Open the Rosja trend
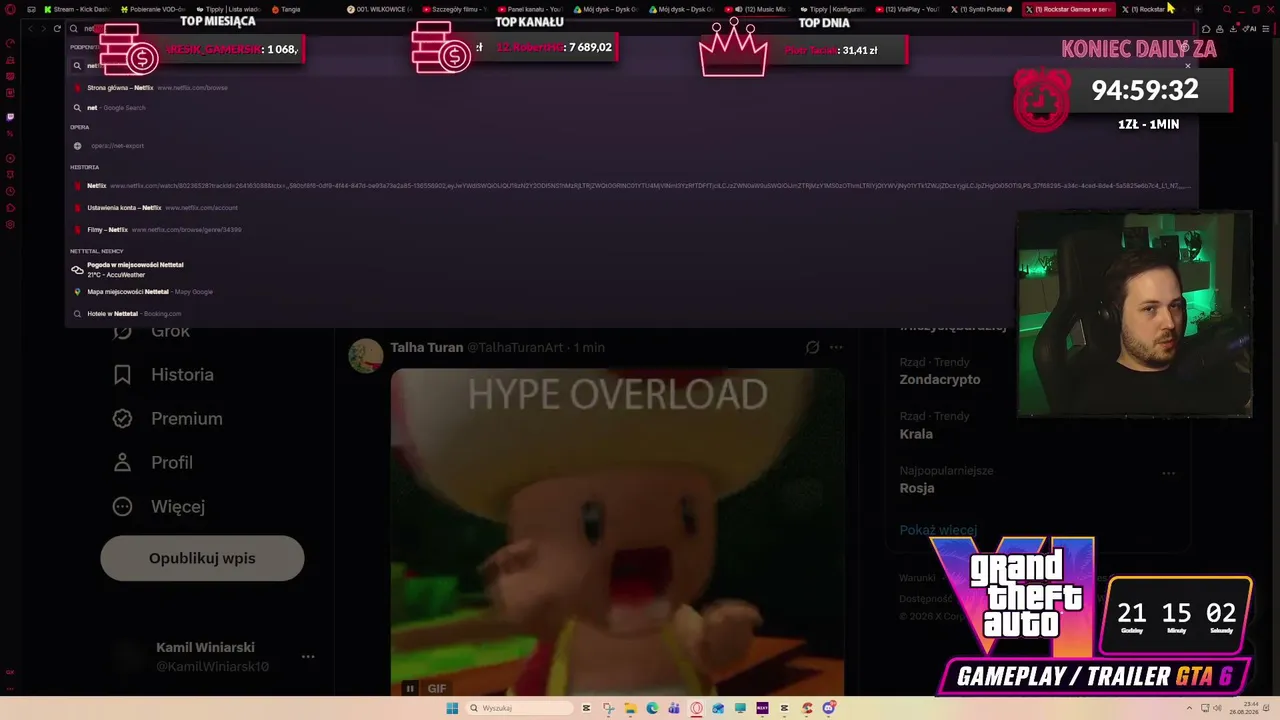 [917, 488]
